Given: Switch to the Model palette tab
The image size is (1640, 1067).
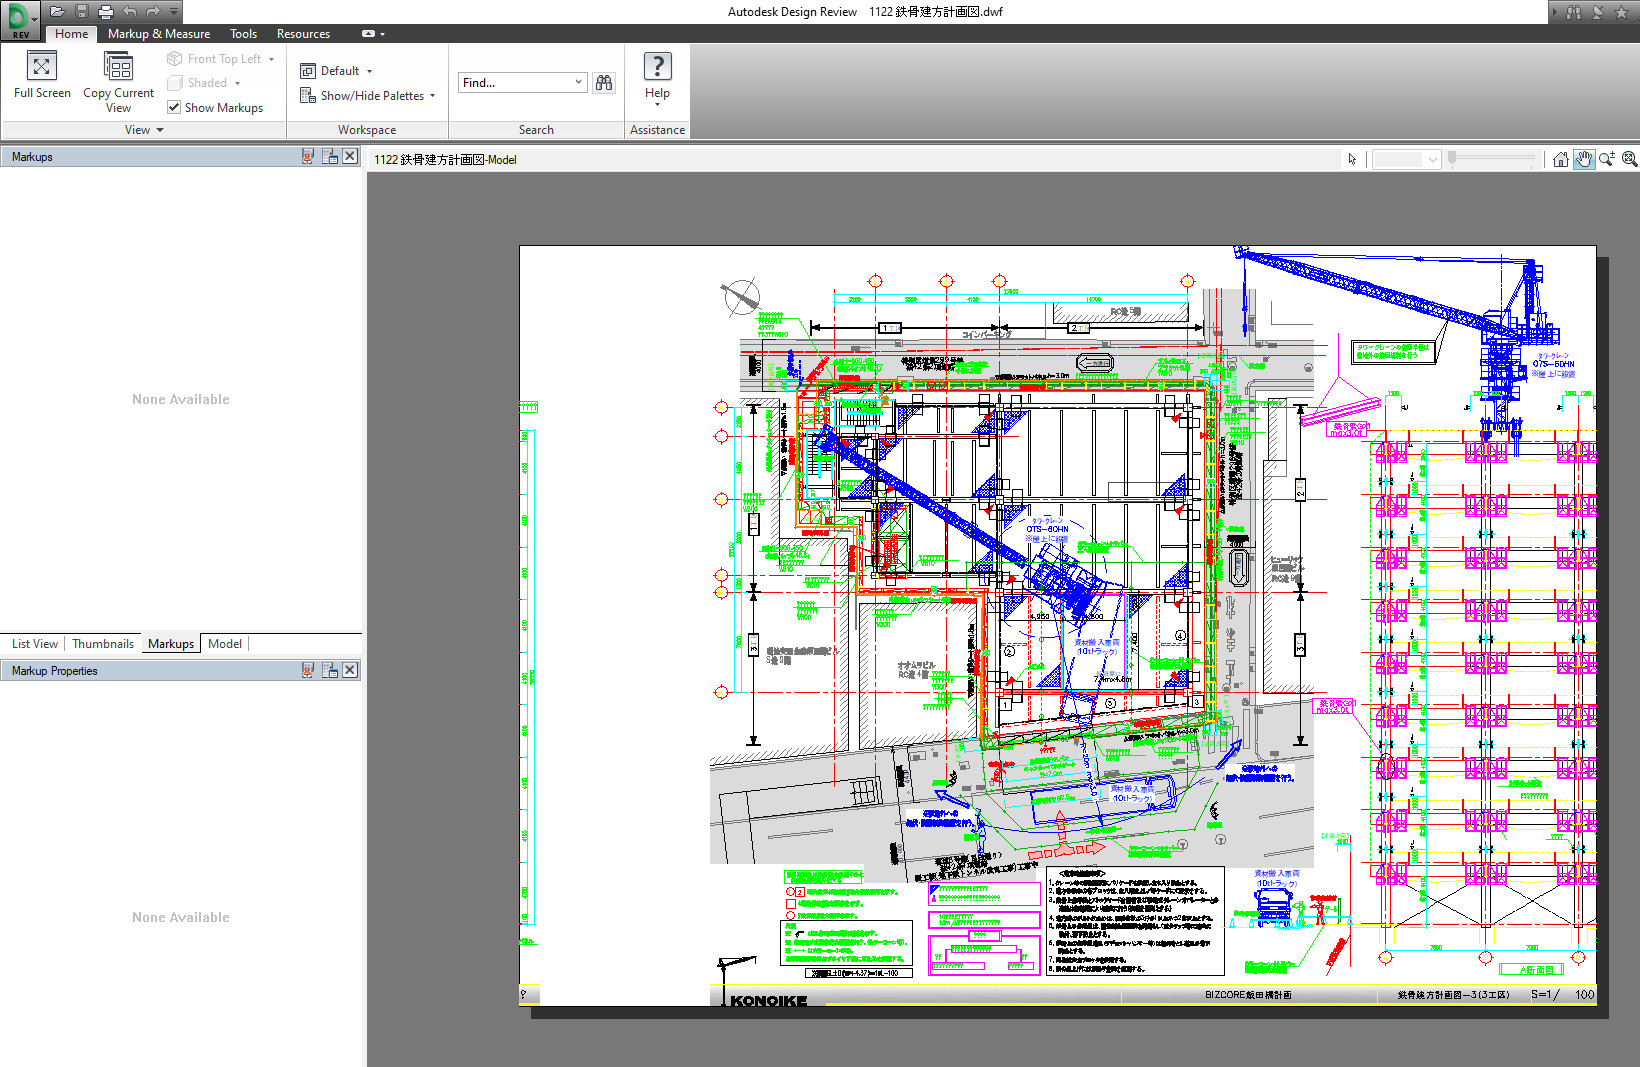Looking at the screenshot, I should point(225,644).
